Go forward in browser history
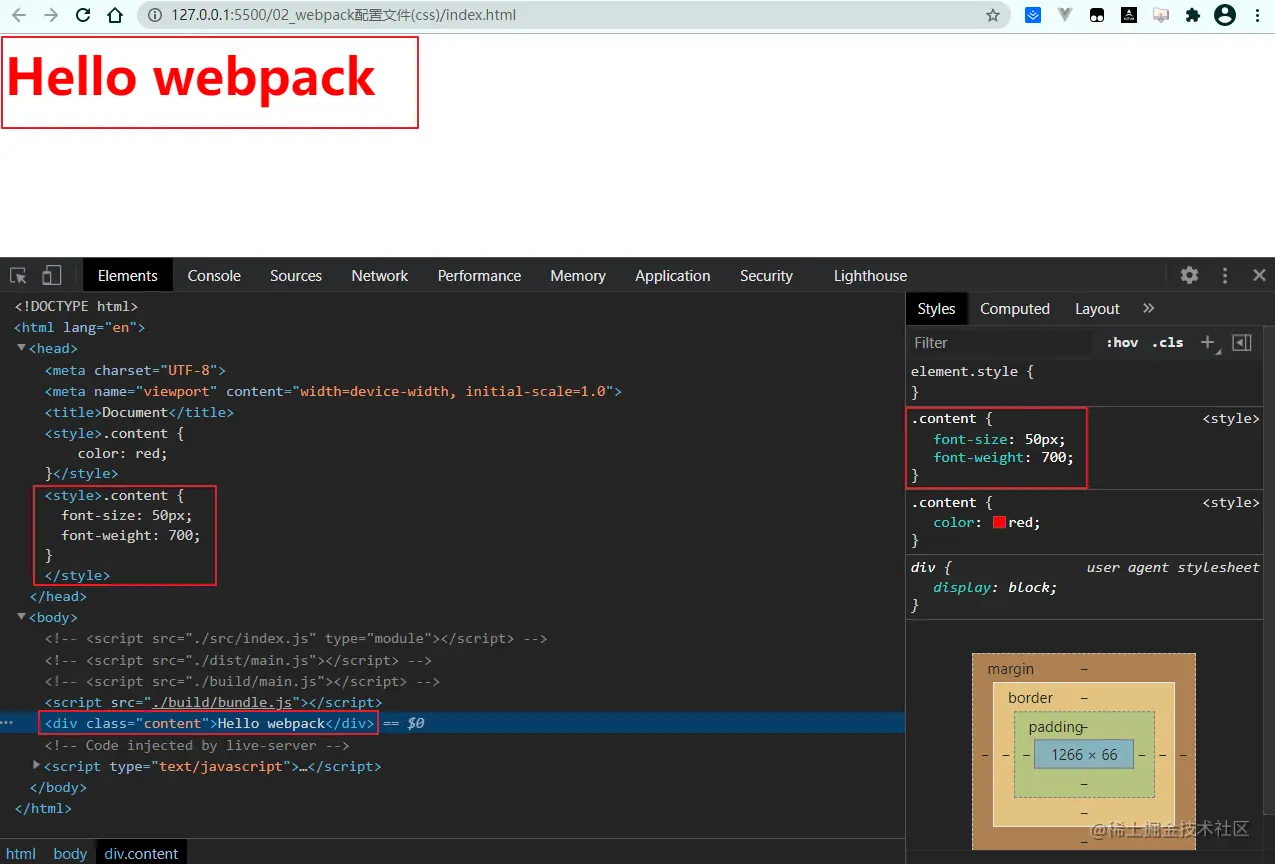1275x864 pixels. point(51,15)
